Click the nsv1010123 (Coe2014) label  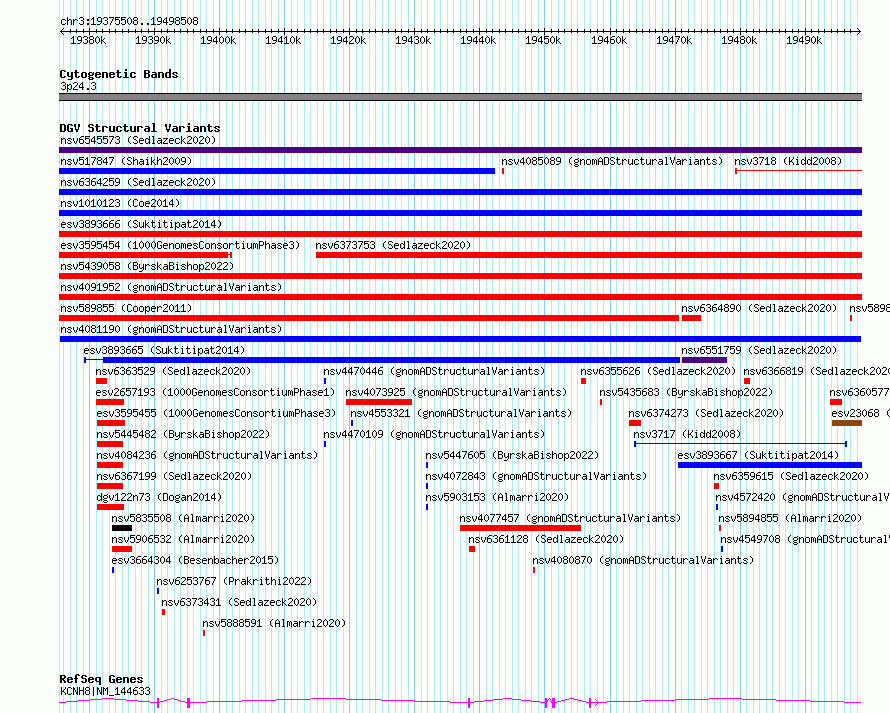120,203
